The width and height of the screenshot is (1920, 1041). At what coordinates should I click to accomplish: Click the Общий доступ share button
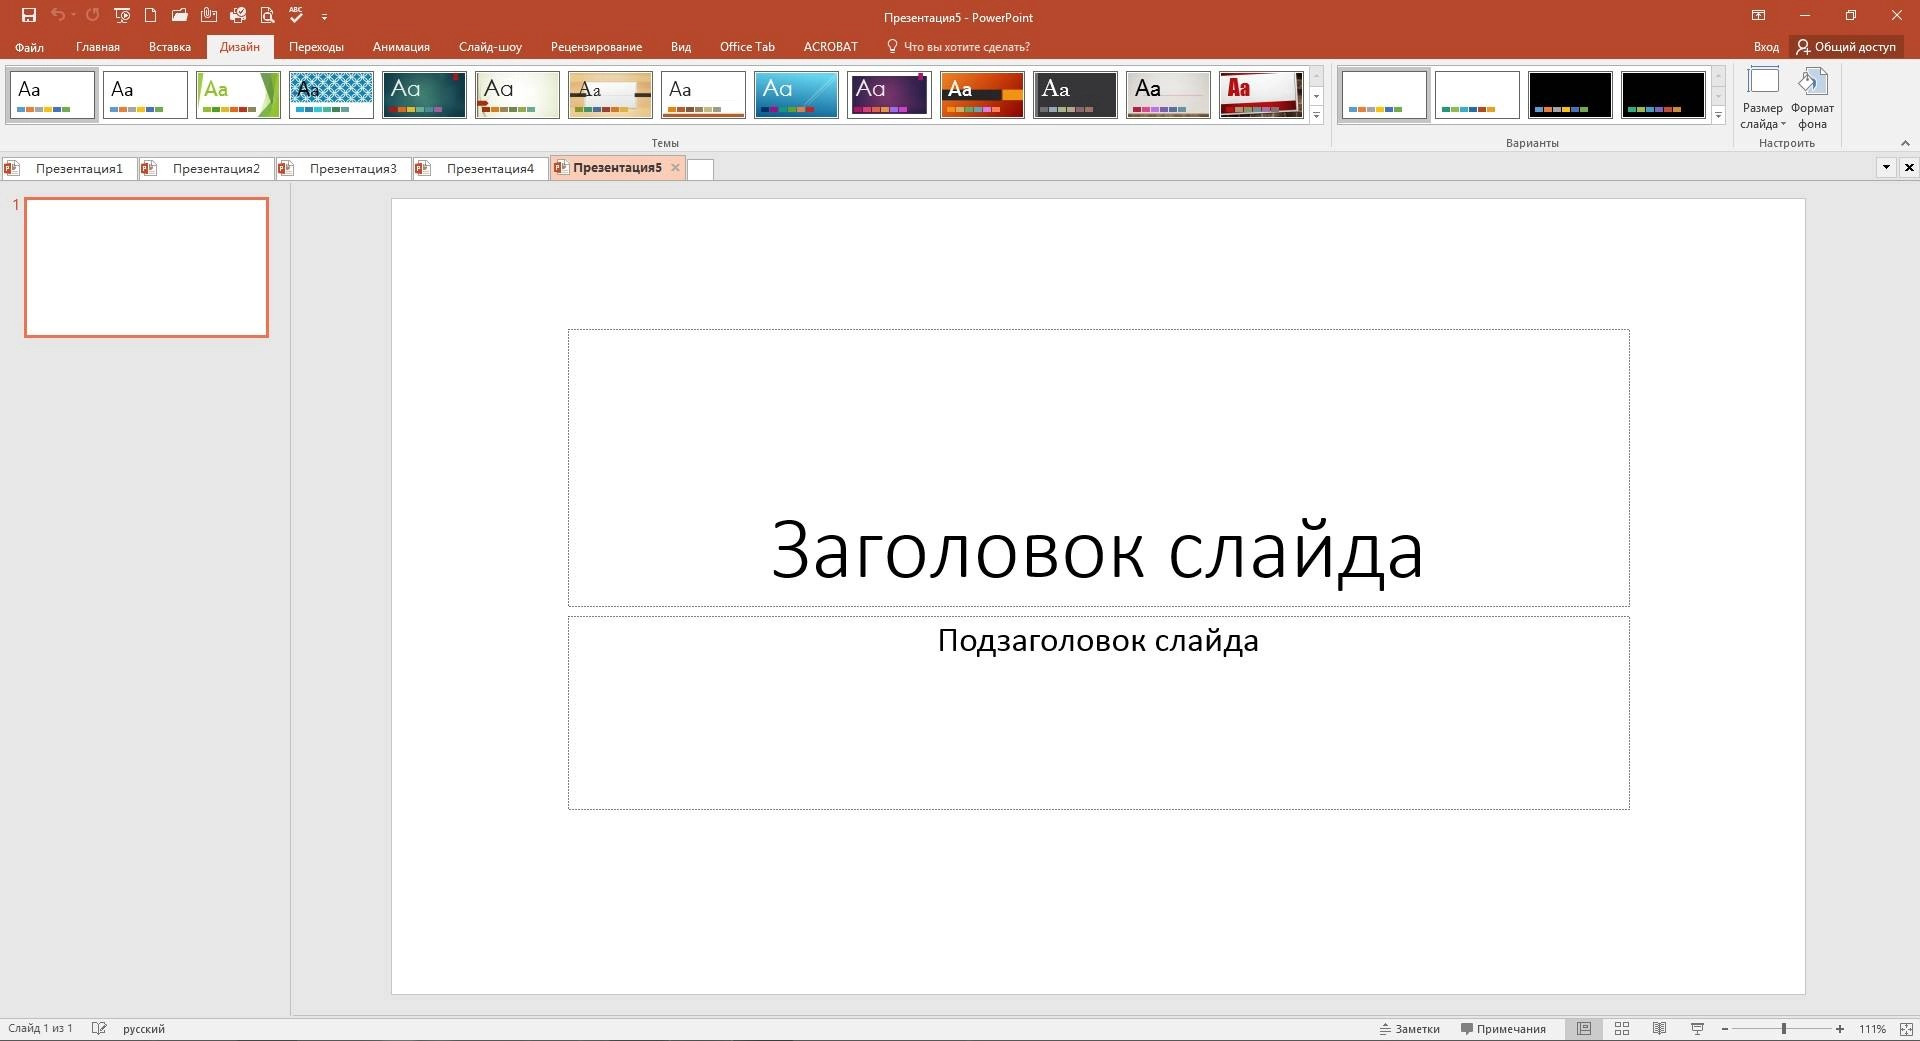pos(1846,47)
